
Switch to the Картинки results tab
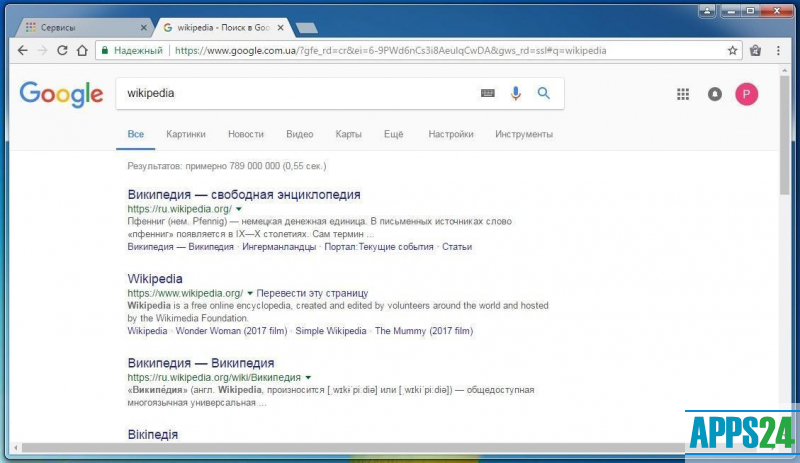[186, 134]
